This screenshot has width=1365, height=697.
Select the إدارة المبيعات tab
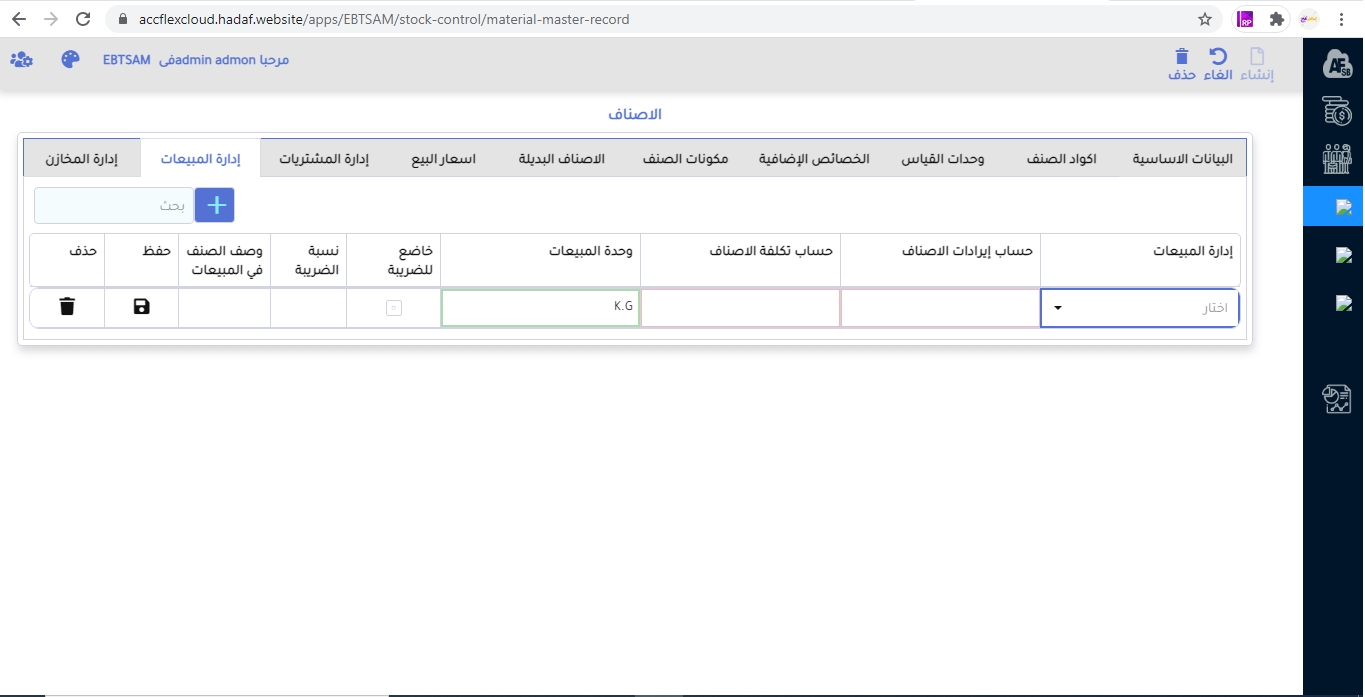coord(201,159)
